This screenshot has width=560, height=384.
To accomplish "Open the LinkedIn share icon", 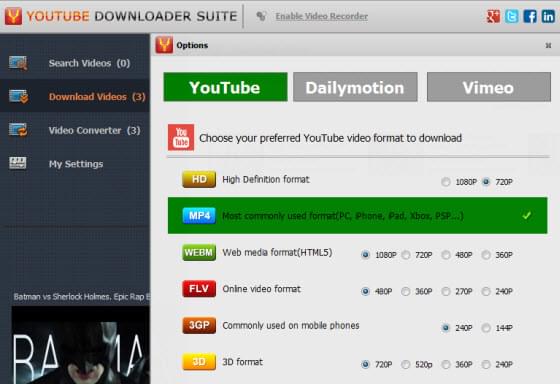I will pyautogui.click(x=548, y=16).
